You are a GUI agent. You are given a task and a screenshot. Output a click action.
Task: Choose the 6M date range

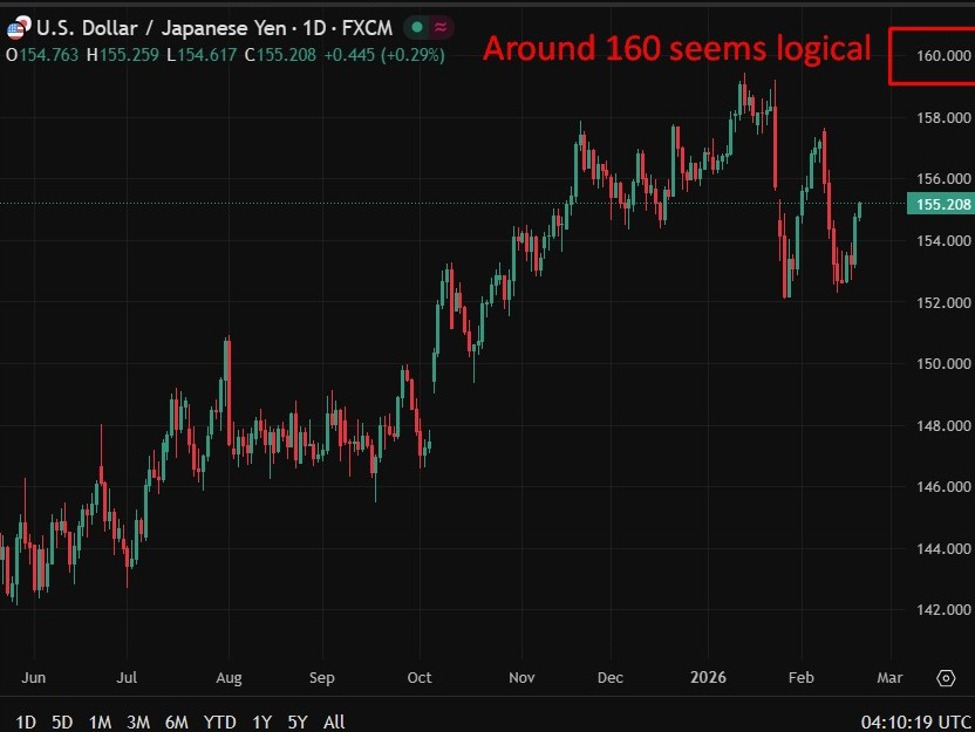177,721
